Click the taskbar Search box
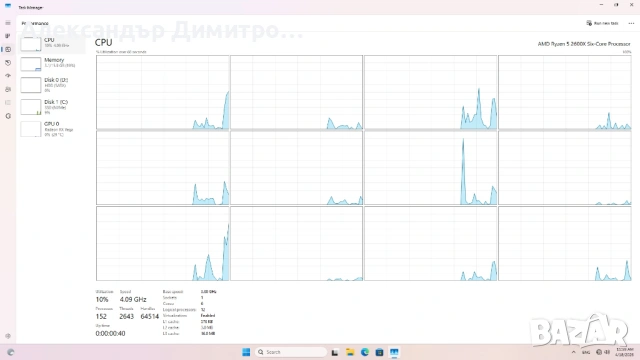 pyautogui.click(x=291, y=352)
